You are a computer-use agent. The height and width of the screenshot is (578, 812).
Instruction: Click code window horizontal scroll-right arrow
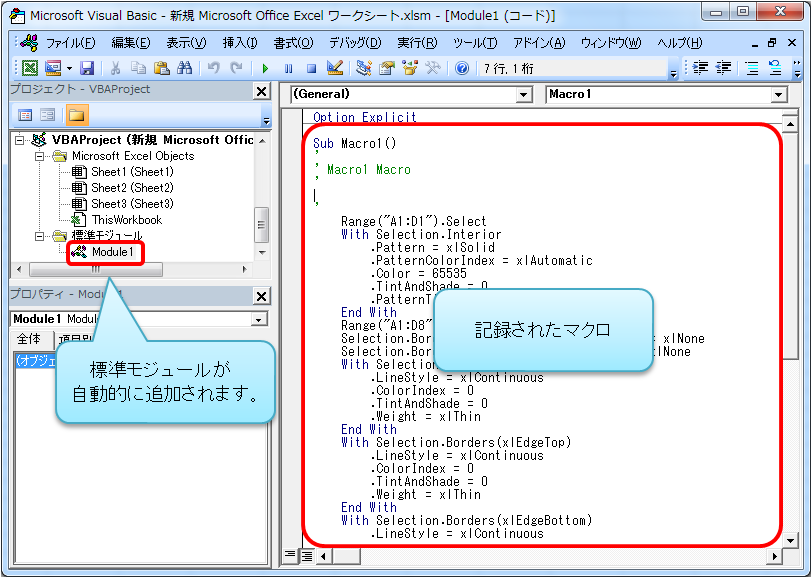pyautogui.click(x=774, y=557)
